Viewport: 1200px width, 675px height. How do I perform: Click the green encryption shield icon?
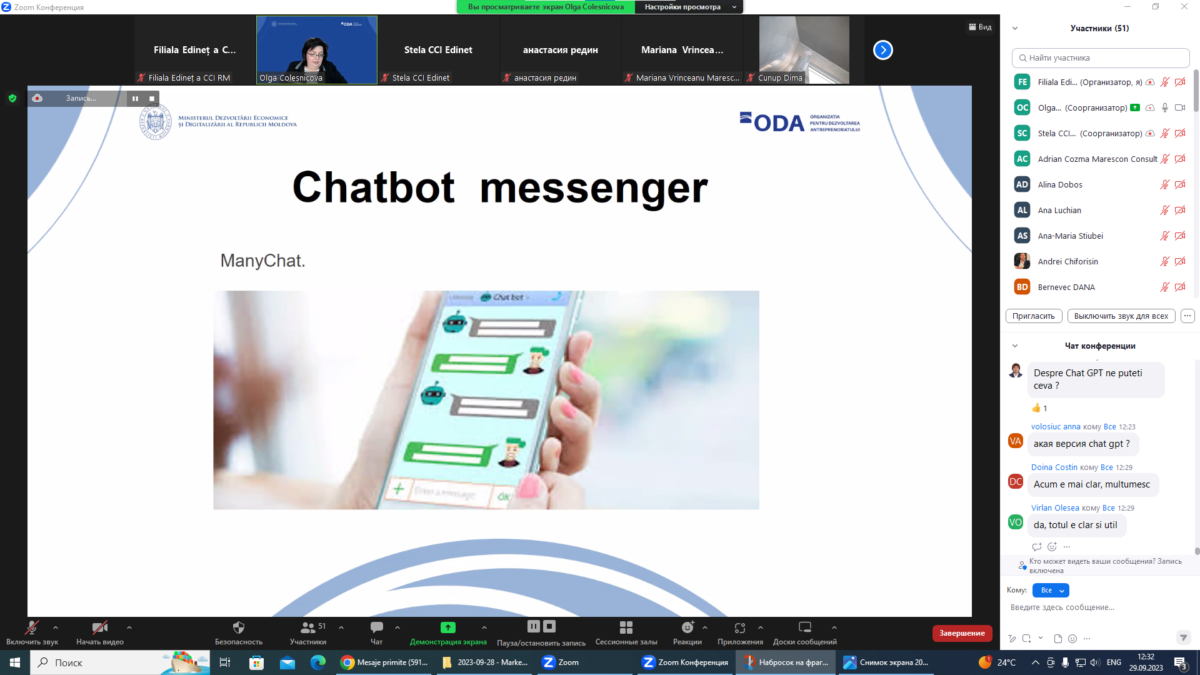click(x=12, y=98)
